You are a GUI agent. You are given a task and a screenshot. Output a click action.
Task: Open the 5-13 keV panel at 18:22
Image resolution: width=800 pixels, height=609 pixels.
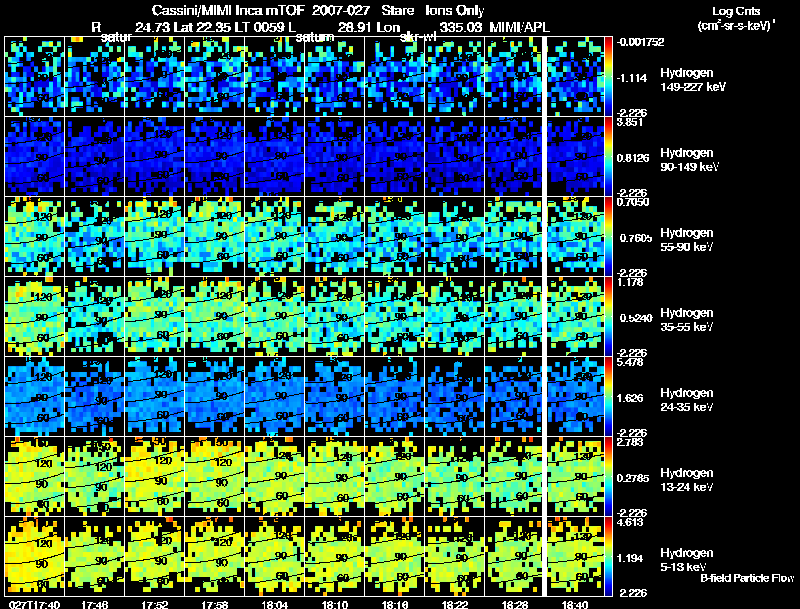tap(455, 557)
